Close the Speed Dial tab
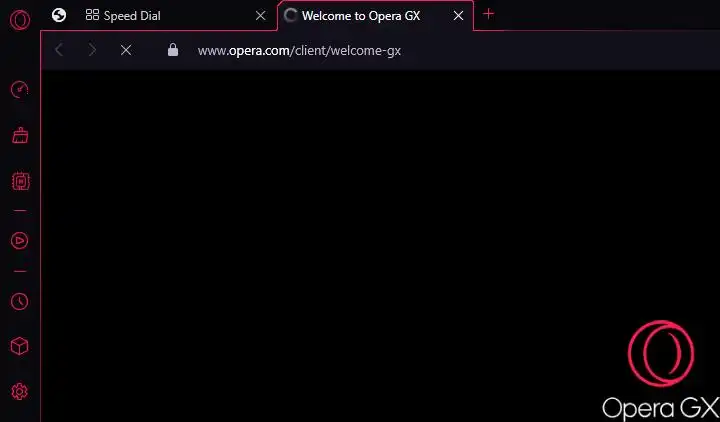This screenshot has height=422, width=720. (260, 16)
